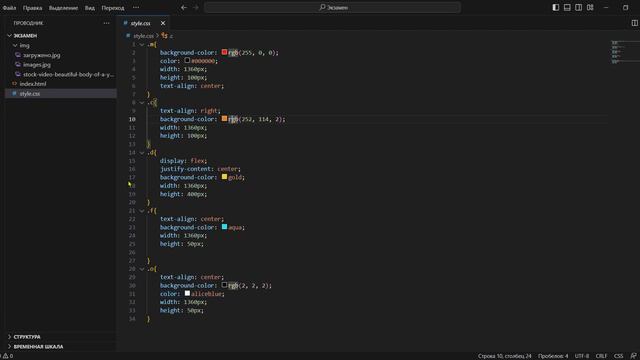The height and width of the screenshot is (360, 640).
Task: Click the ПРОВОДНИК panel title
Action: coord(28,23)
